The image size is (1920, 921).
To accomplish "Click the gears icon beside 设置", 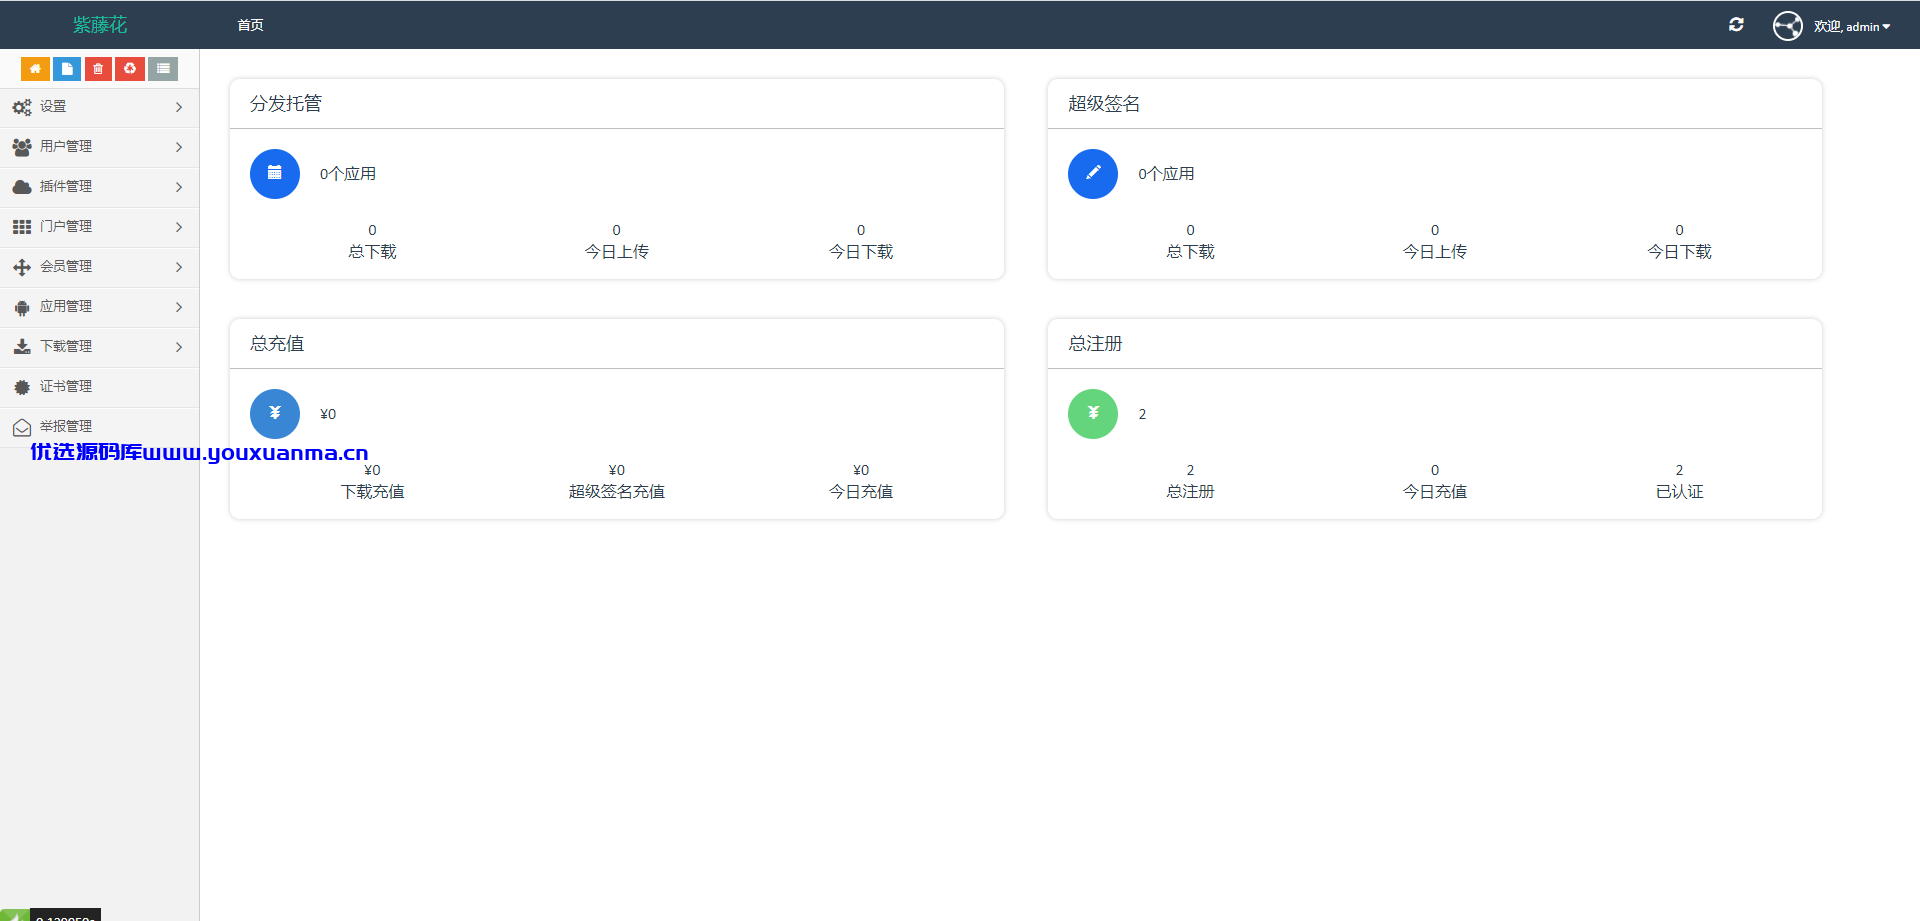I will click(x=22, y=107).
